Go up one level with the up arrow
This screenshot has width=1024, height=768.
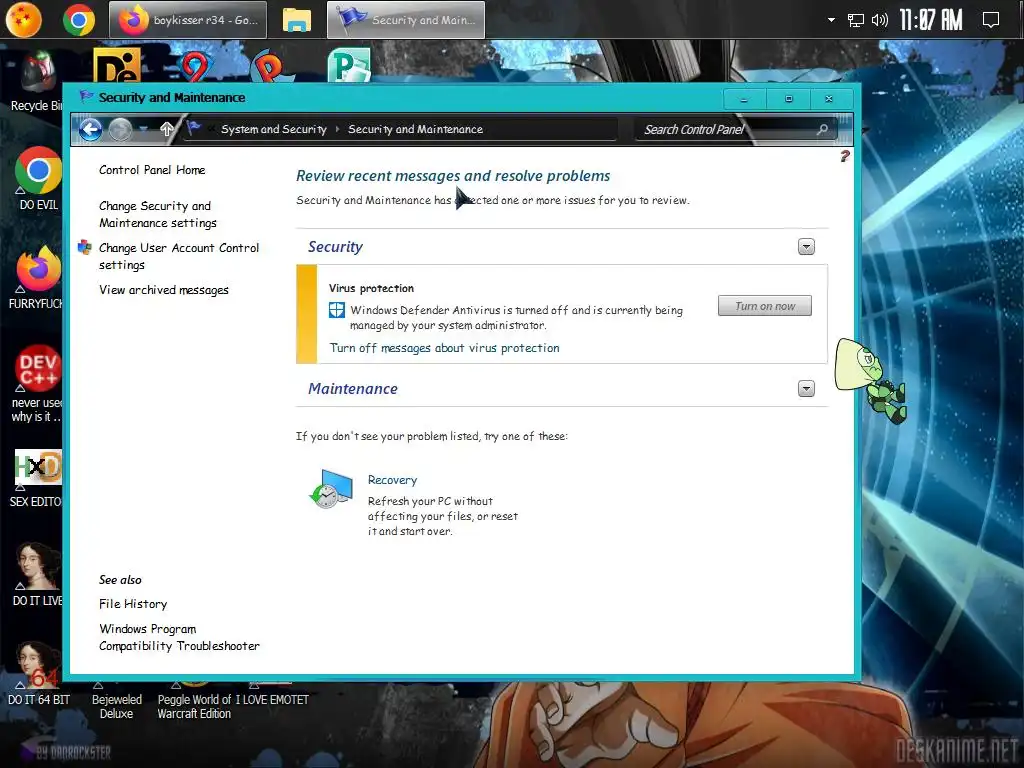point(167,129)
